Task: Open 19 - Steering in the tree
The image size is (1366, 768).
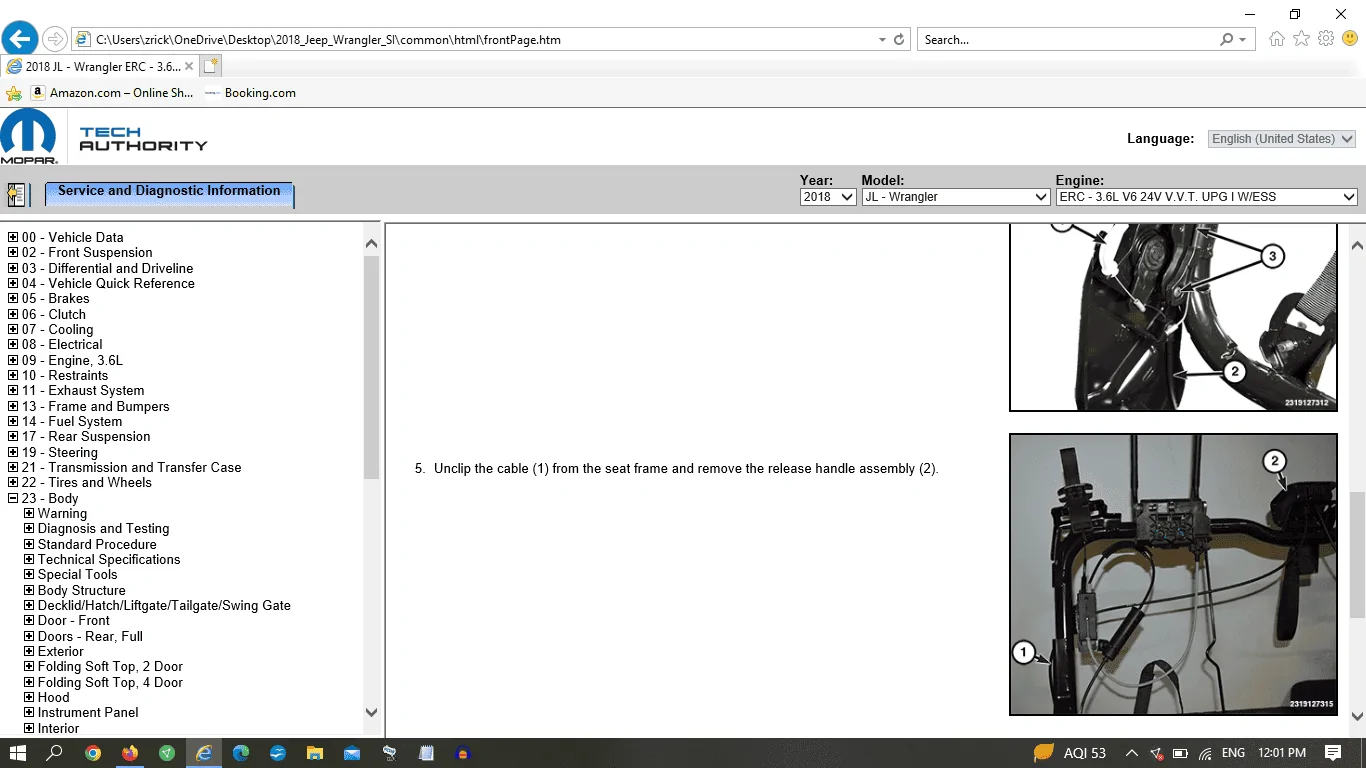Action: tap(60, 452)
